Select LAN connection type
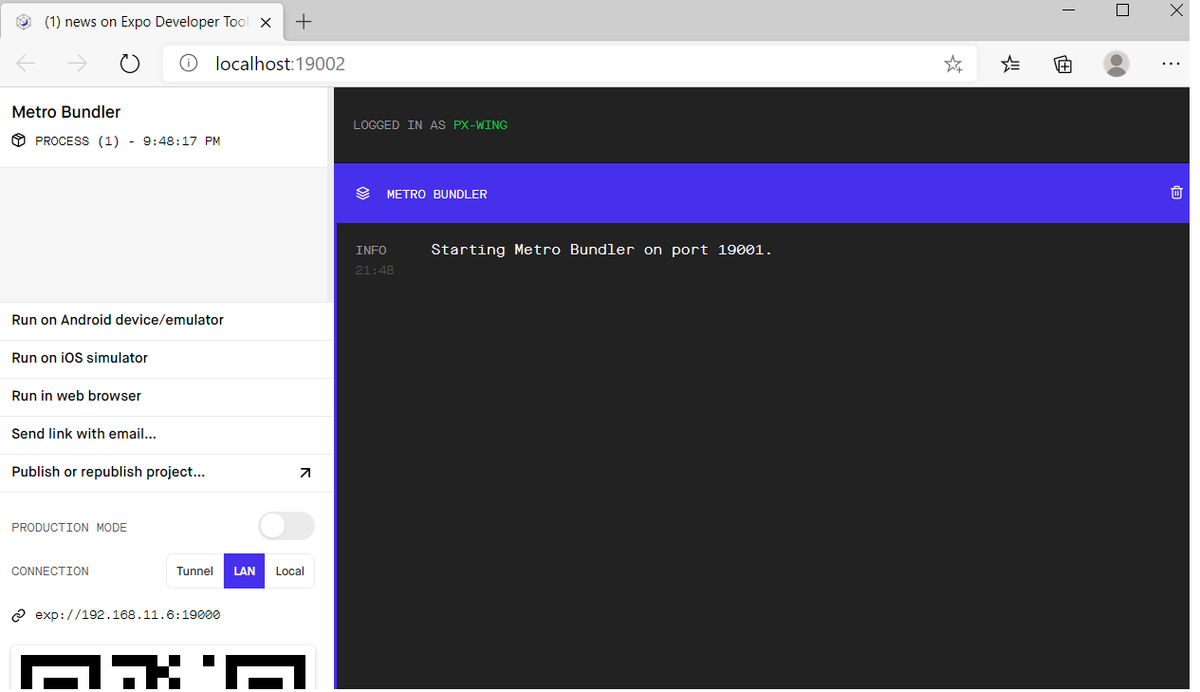The height and width of the screenshot is (692, 1200). point(244,571)
